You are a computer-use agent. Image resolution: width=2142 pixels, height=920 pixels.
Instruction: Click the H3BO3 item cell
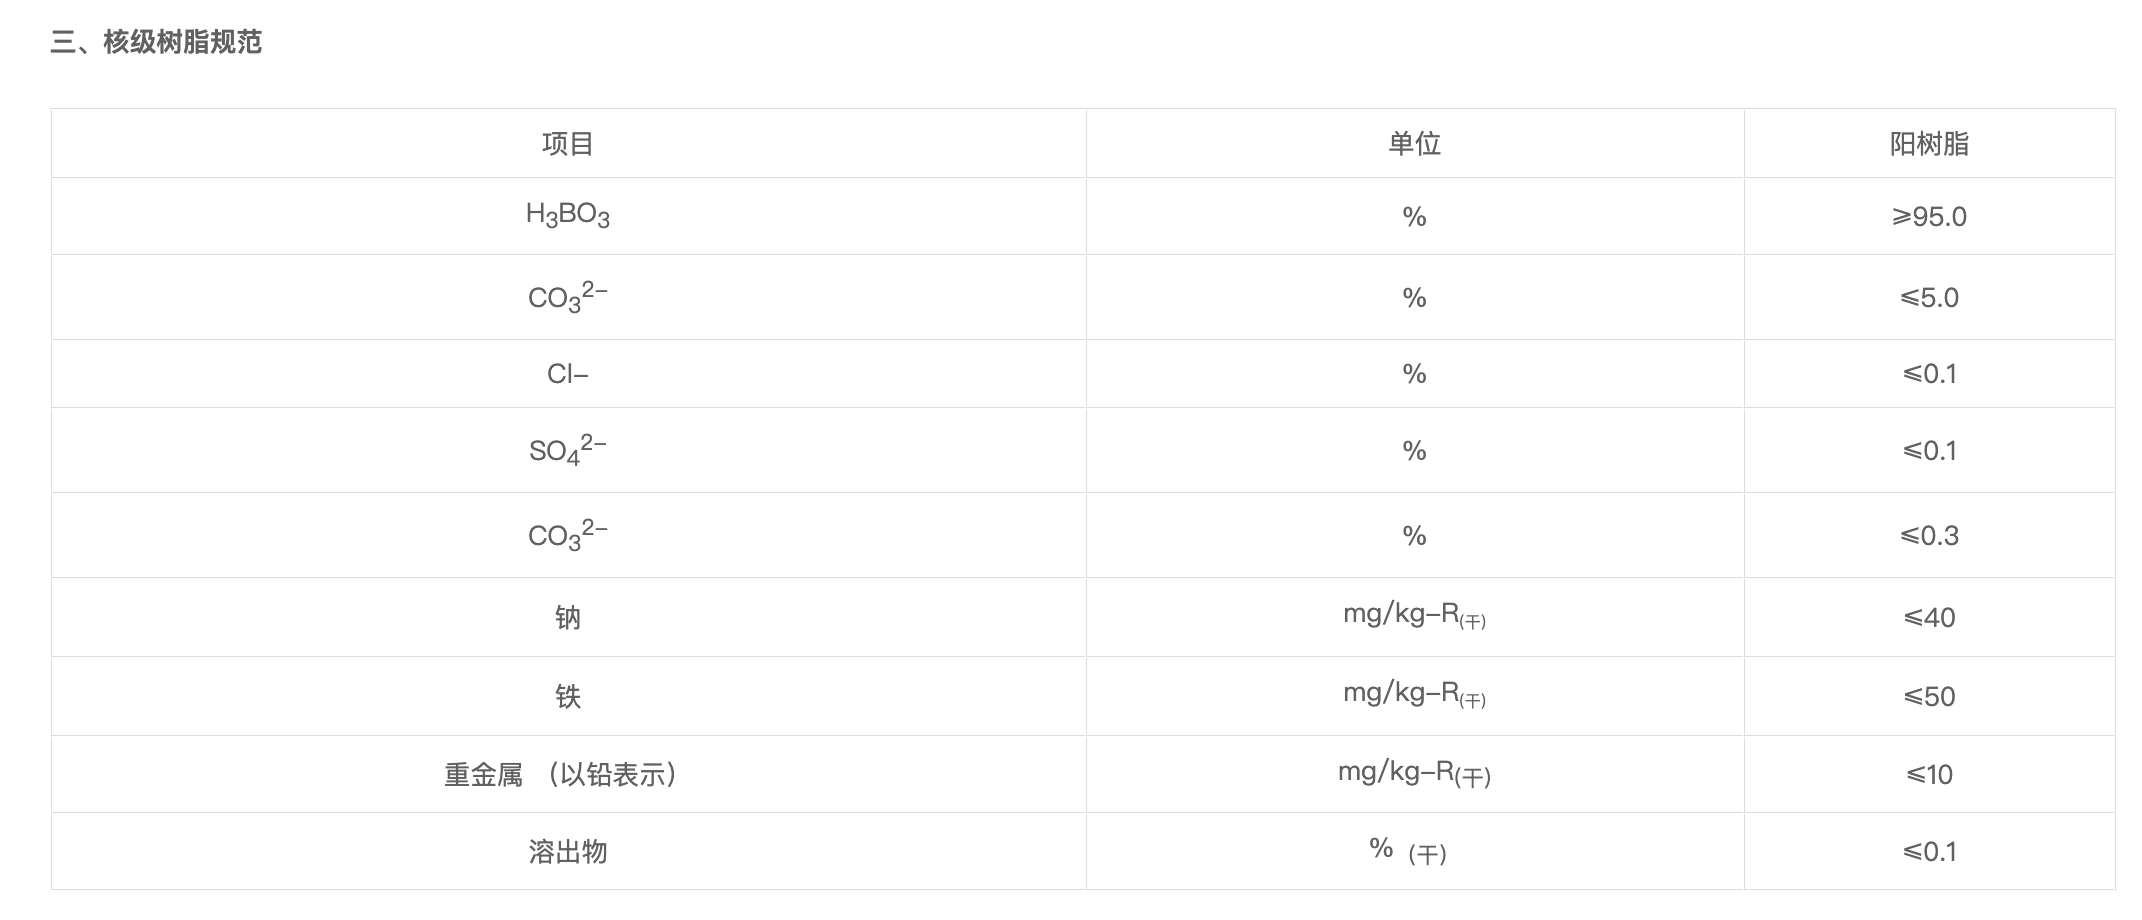click(x=568, y=216)
